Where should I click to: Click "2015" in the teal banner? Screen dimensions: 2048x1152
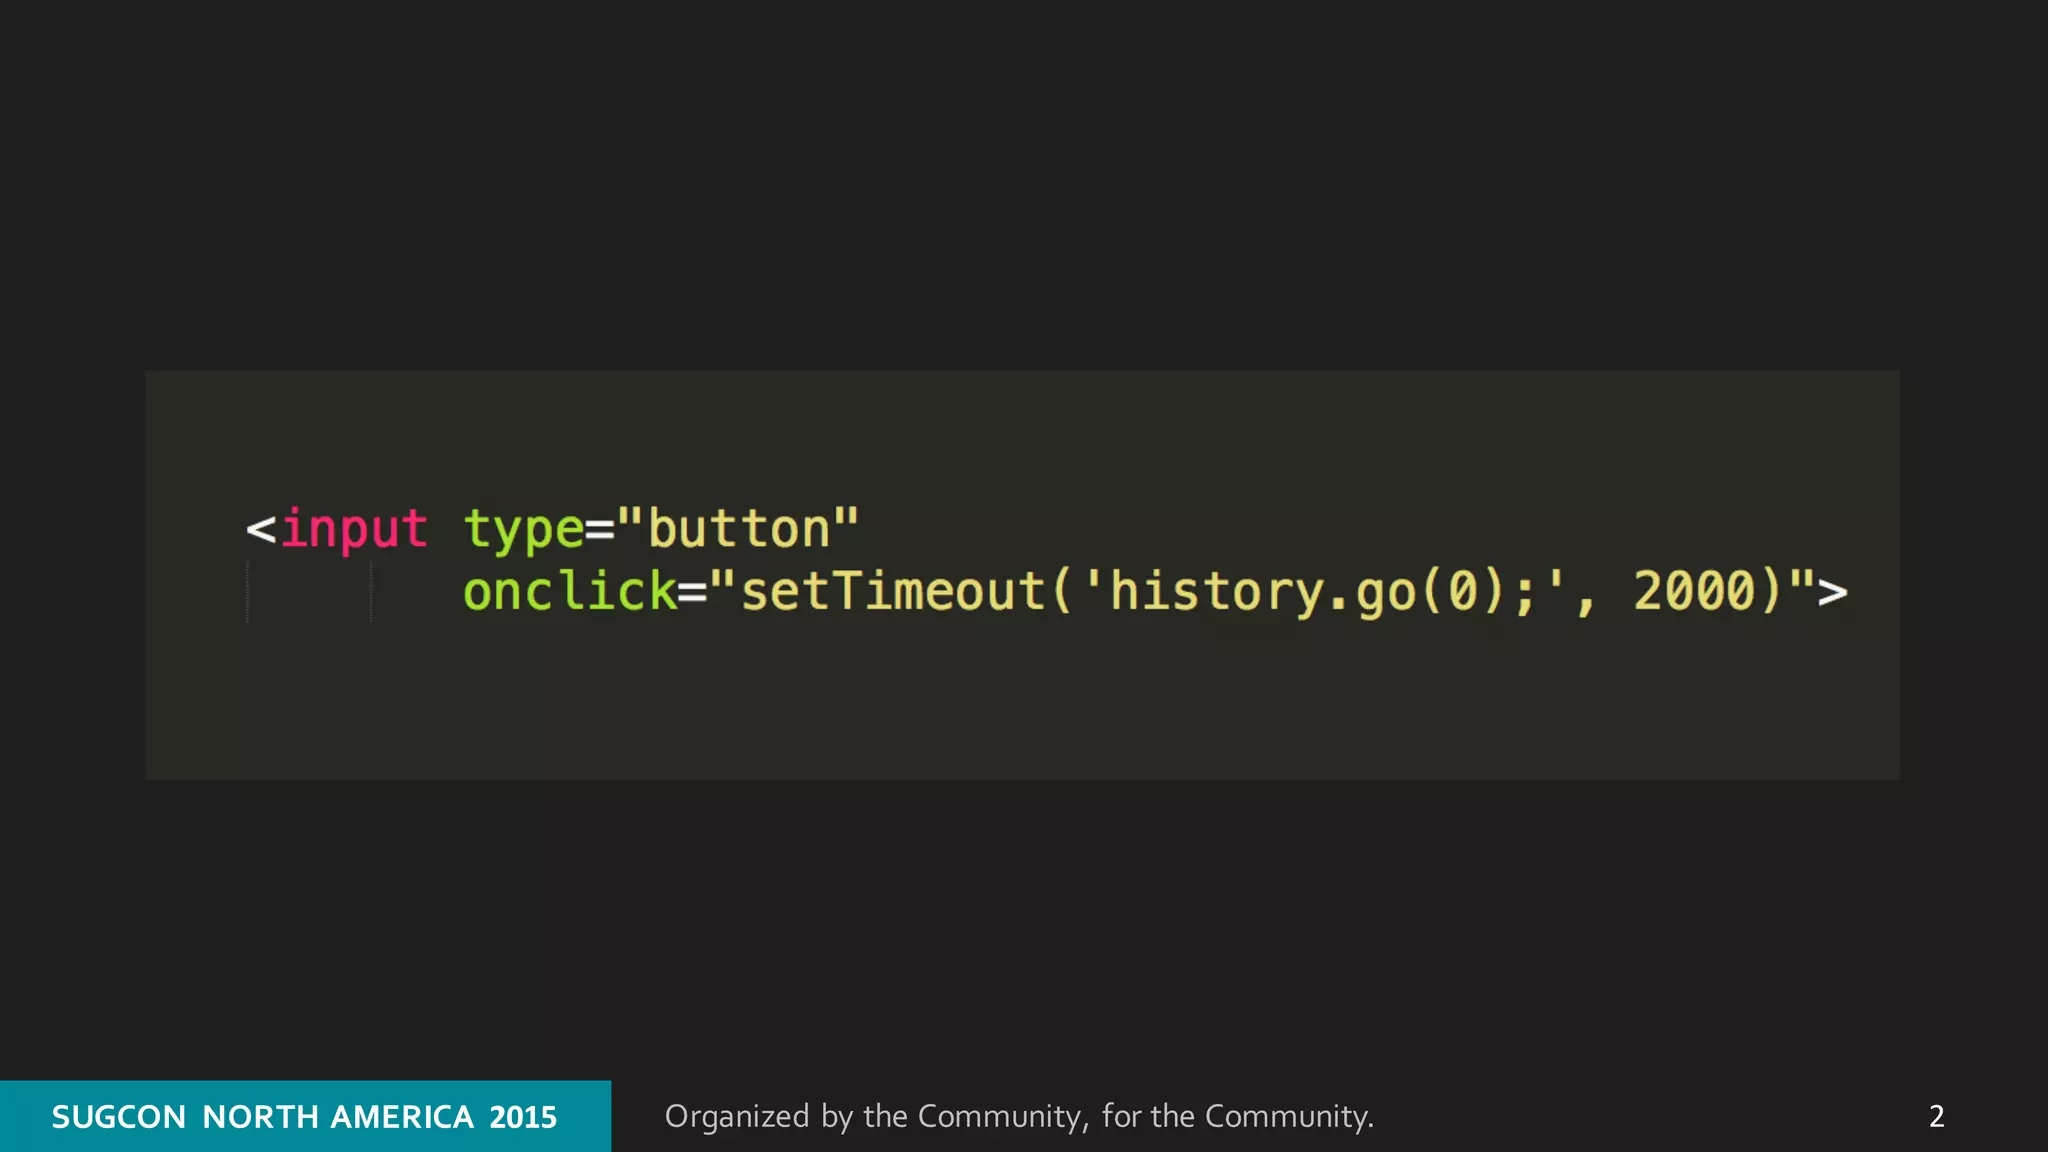(523, 1117)
